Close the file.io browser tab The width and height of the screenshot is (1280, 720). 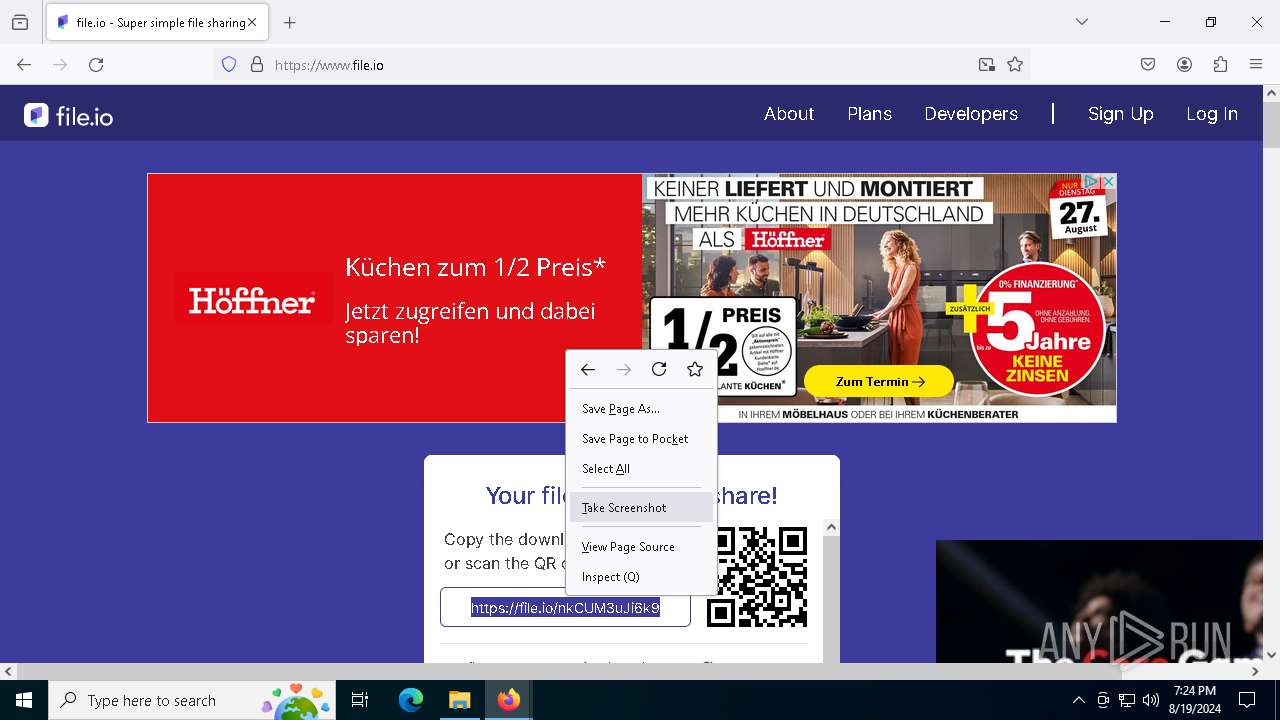coord(252,22)
